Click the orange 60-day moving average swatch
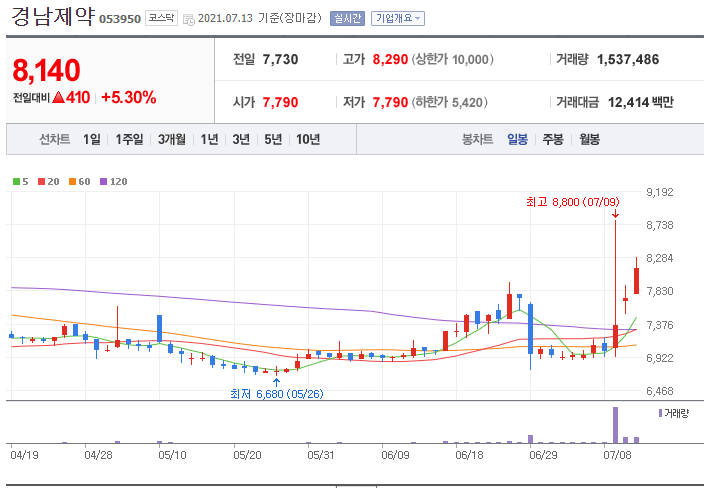Screen dimensions: 704x488 point(72,181)
